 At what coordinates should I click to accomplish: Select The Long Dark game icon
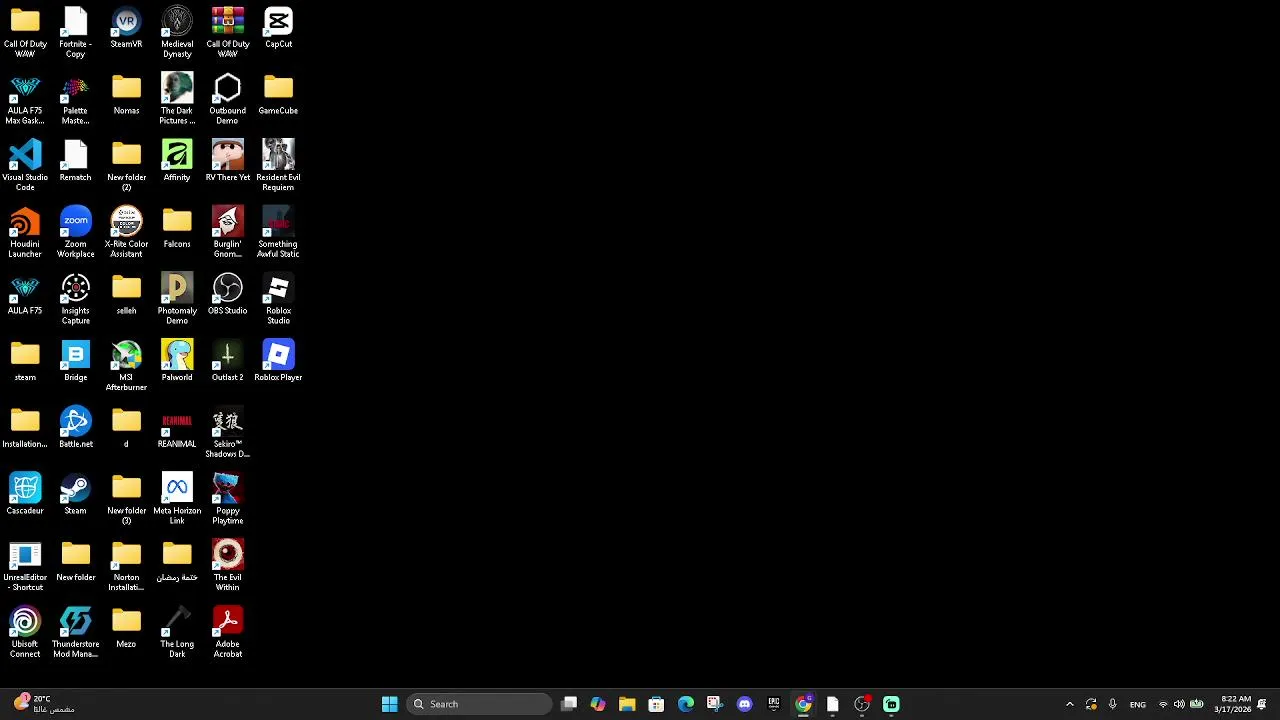tap(177, 633)
